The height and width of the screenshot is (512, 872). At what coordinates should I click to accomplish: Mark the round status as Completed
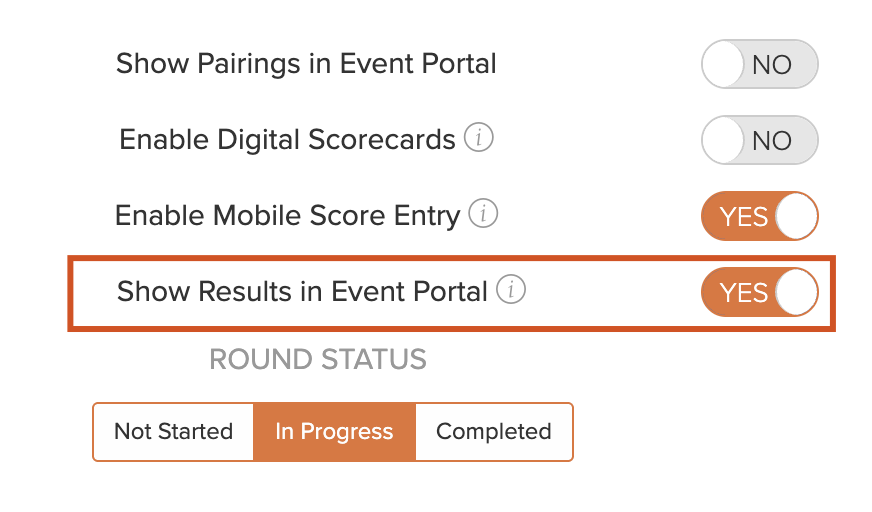click(494, 432)
